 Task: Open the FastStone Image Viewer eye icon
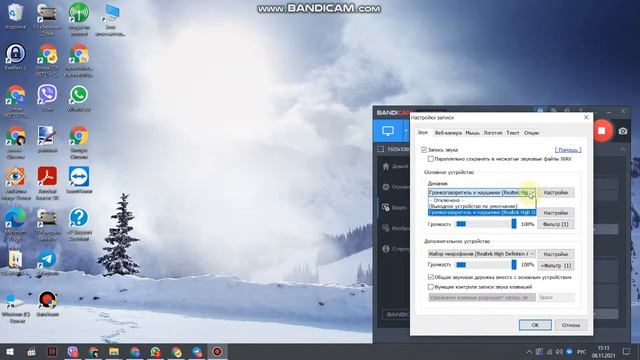click(x=16, y=183)
